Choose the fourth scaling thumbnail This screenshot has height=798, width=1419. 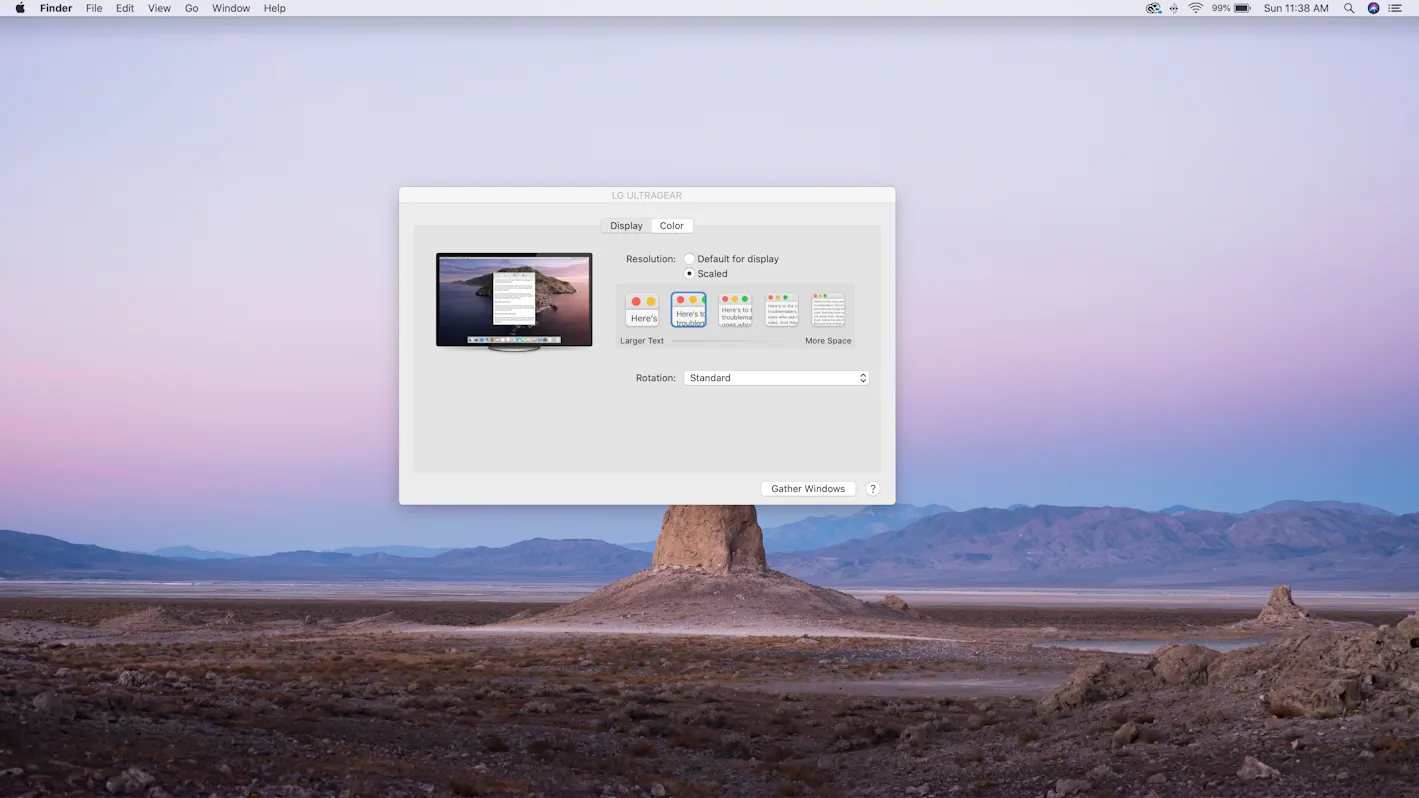tap(782, 310)
